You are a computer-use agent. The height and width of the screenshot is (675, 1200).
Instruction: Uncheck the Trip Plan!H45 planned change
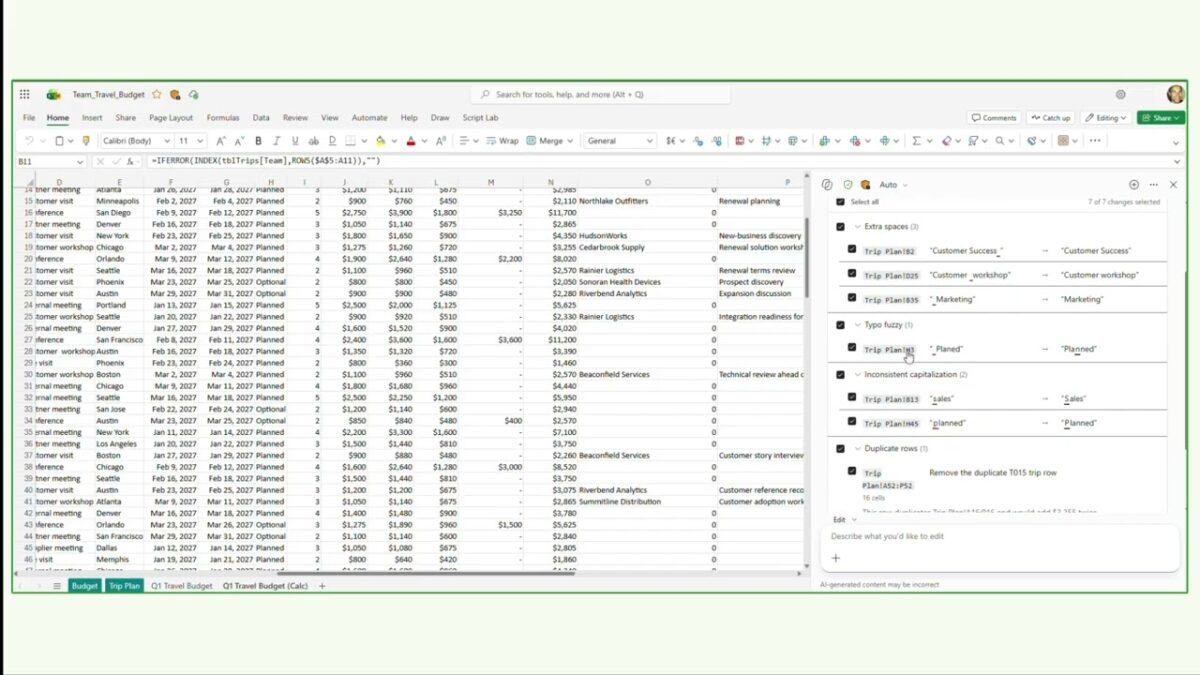tap(852, 422)
